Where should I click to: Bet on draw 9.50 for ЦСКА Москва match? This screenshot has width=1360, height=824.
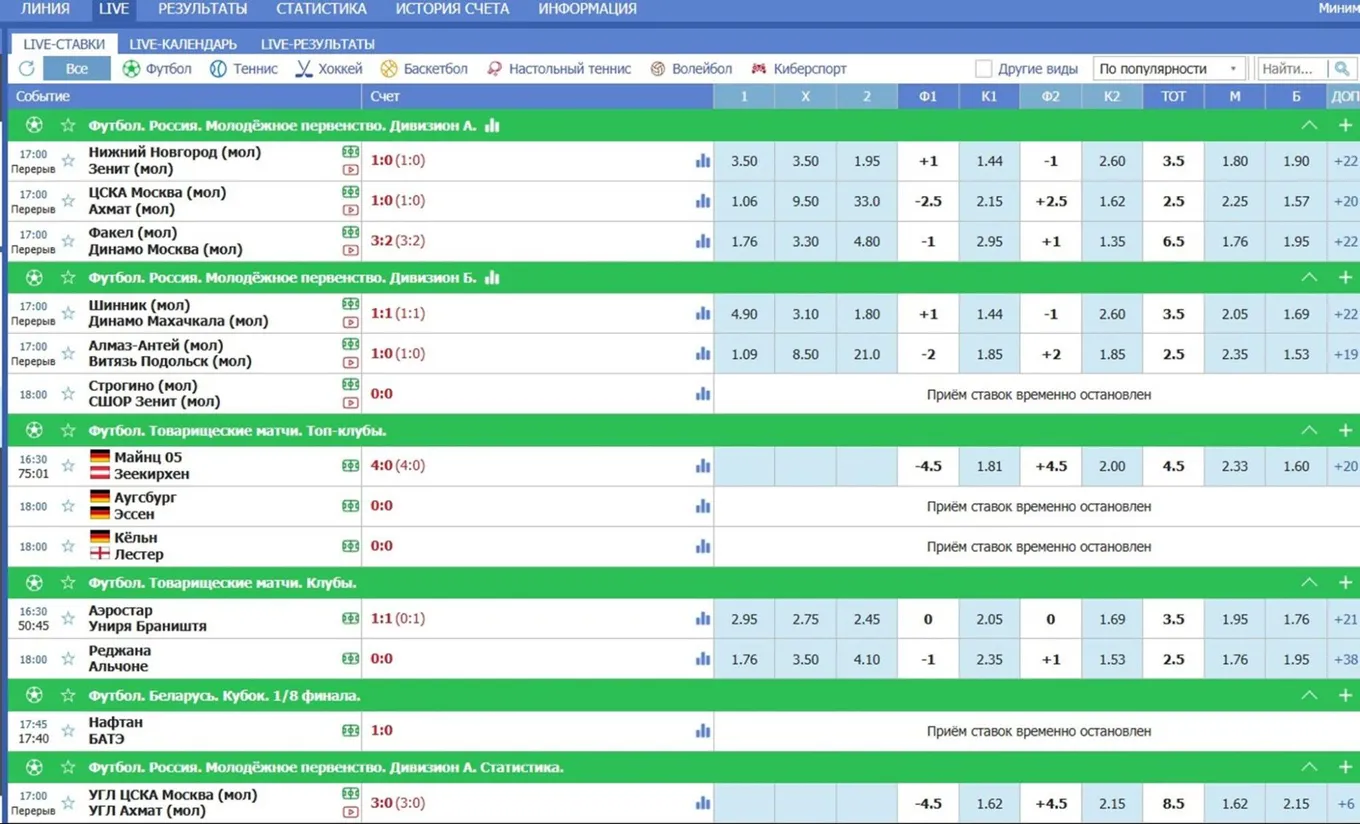(x=805, y=201)
